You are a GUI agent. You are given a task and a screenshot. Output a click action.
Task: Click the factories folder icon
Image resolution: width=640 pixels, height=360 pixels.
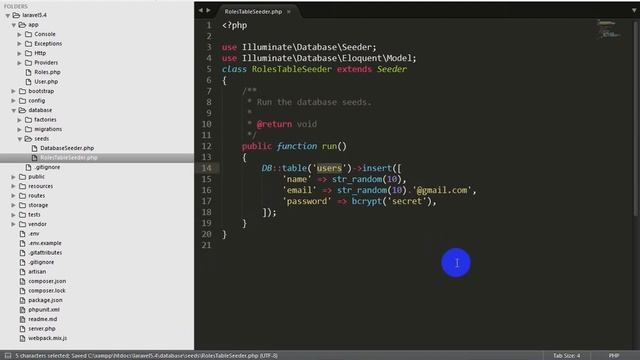pos(28,120)
